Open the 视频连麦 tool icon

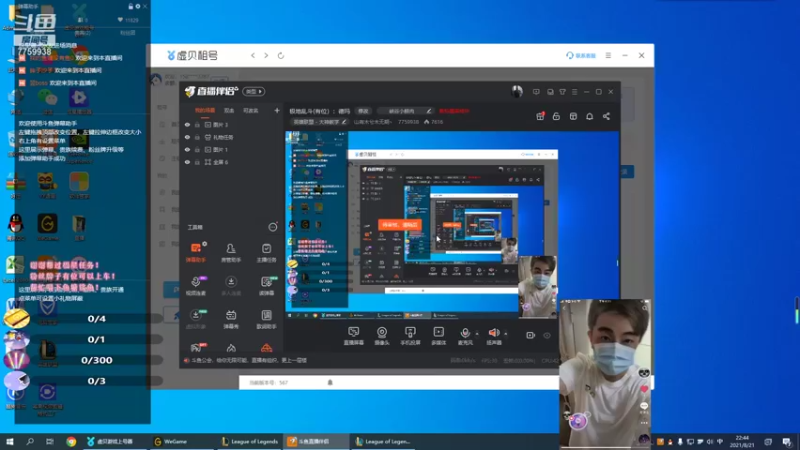[195, 286]
